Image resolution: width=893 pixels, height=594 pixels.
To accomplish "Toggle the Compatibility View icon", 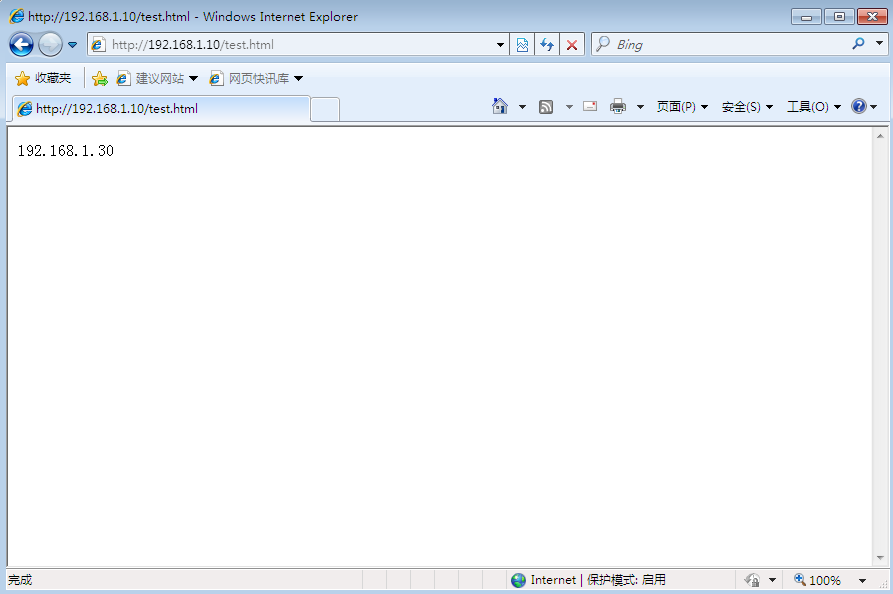I will point(522,44).
